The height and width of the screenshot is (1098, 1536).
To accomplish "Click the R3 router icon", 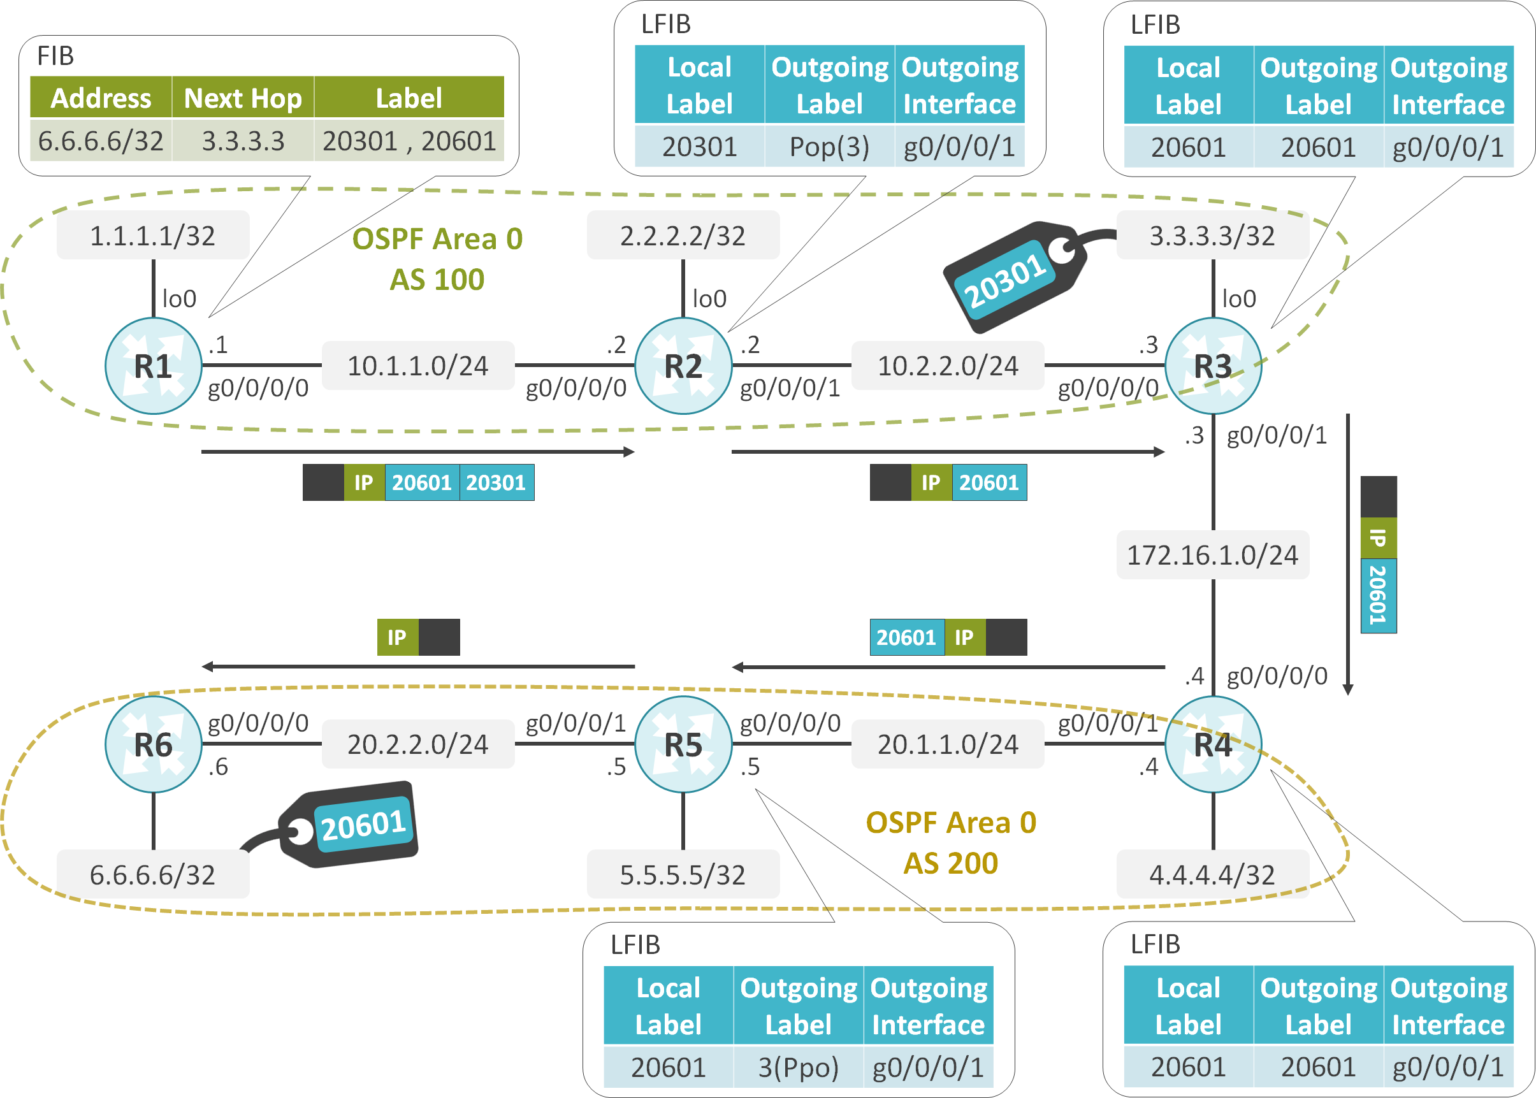I will pyautogui.click(x=1213, y=366).
